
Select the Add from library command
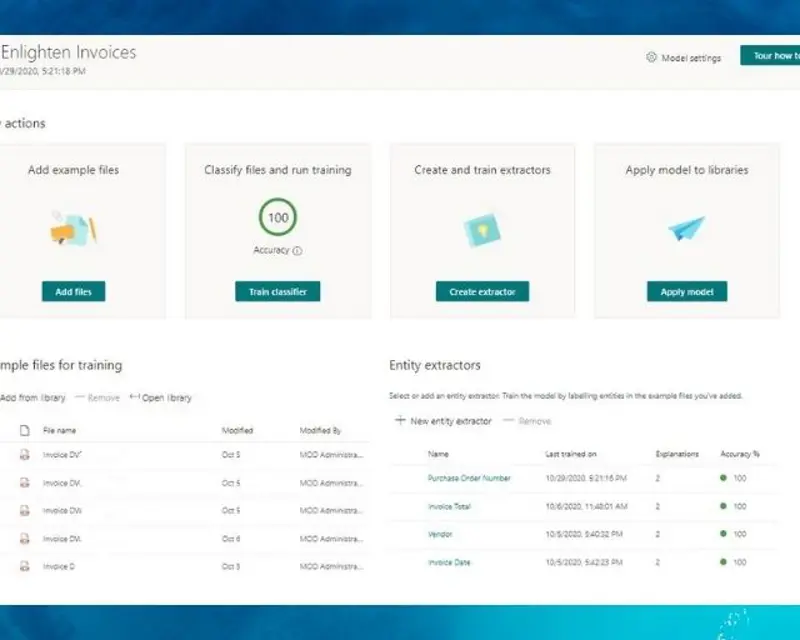click(x=33, y=397)
